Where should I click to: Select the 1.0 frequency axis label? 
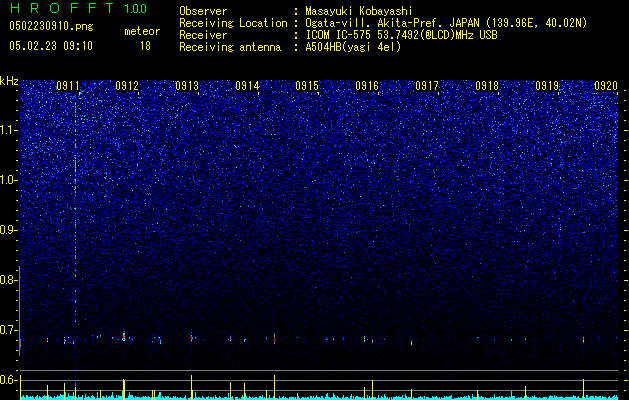[9, 180]
